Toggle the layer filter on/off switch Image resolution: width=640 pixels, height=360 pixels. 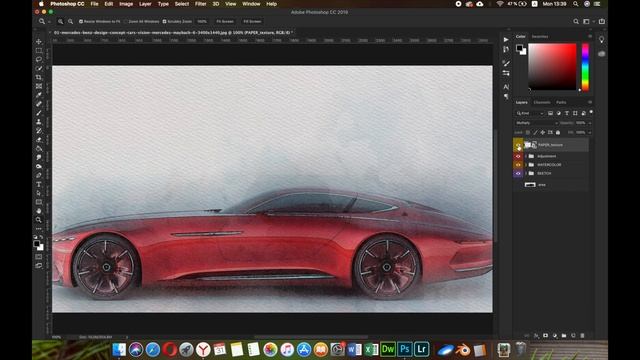[591, 113]
